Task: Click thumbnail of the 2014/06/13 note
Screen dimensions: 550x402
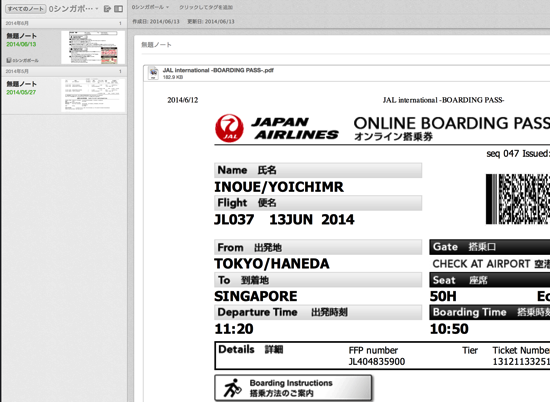Action: click(x=93, y=47)
